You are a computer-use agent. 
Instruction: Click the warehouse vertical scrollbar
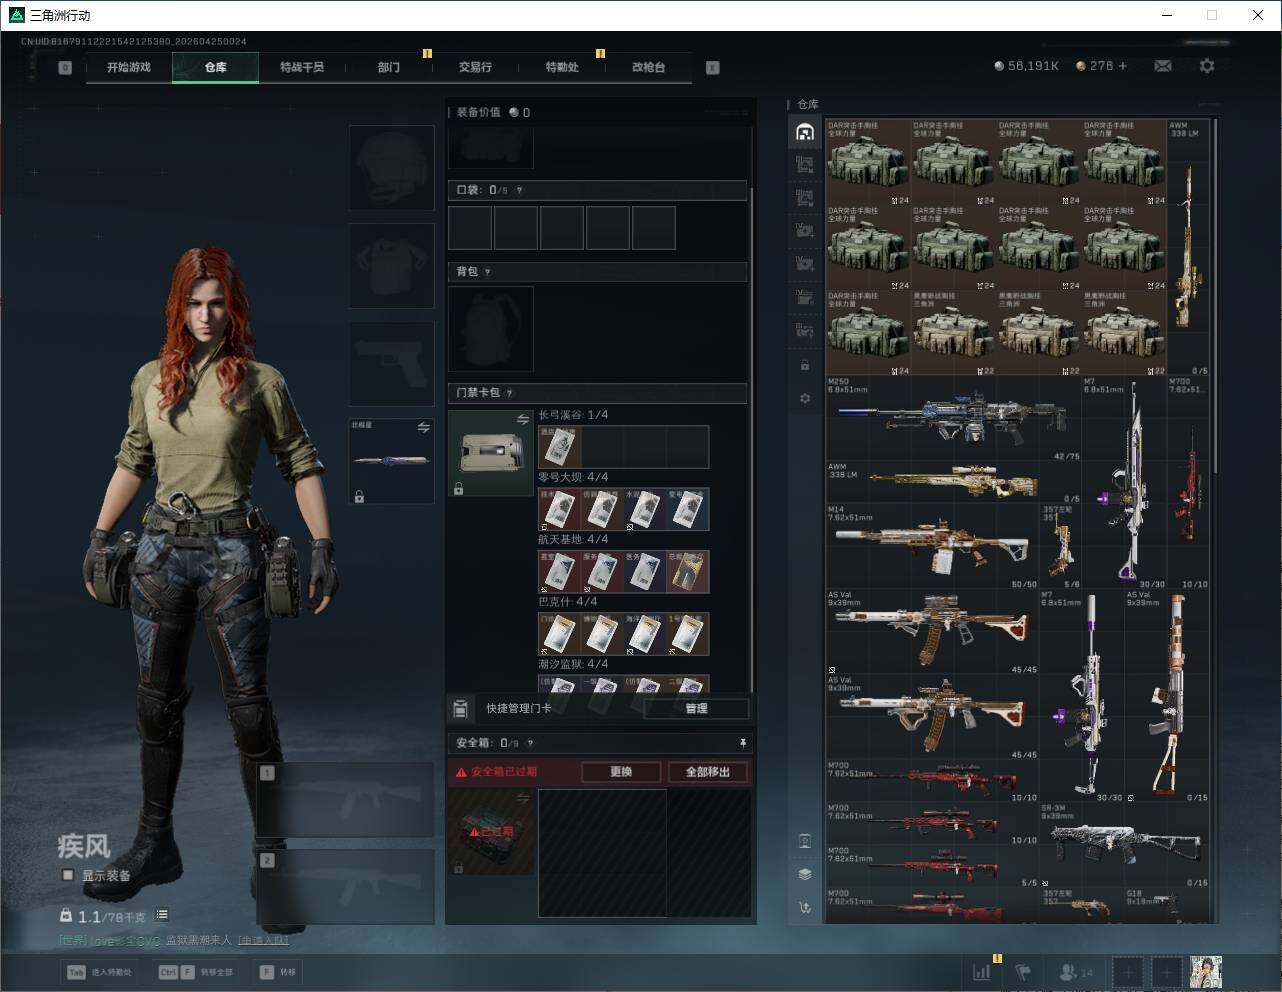pos(1214,298)
